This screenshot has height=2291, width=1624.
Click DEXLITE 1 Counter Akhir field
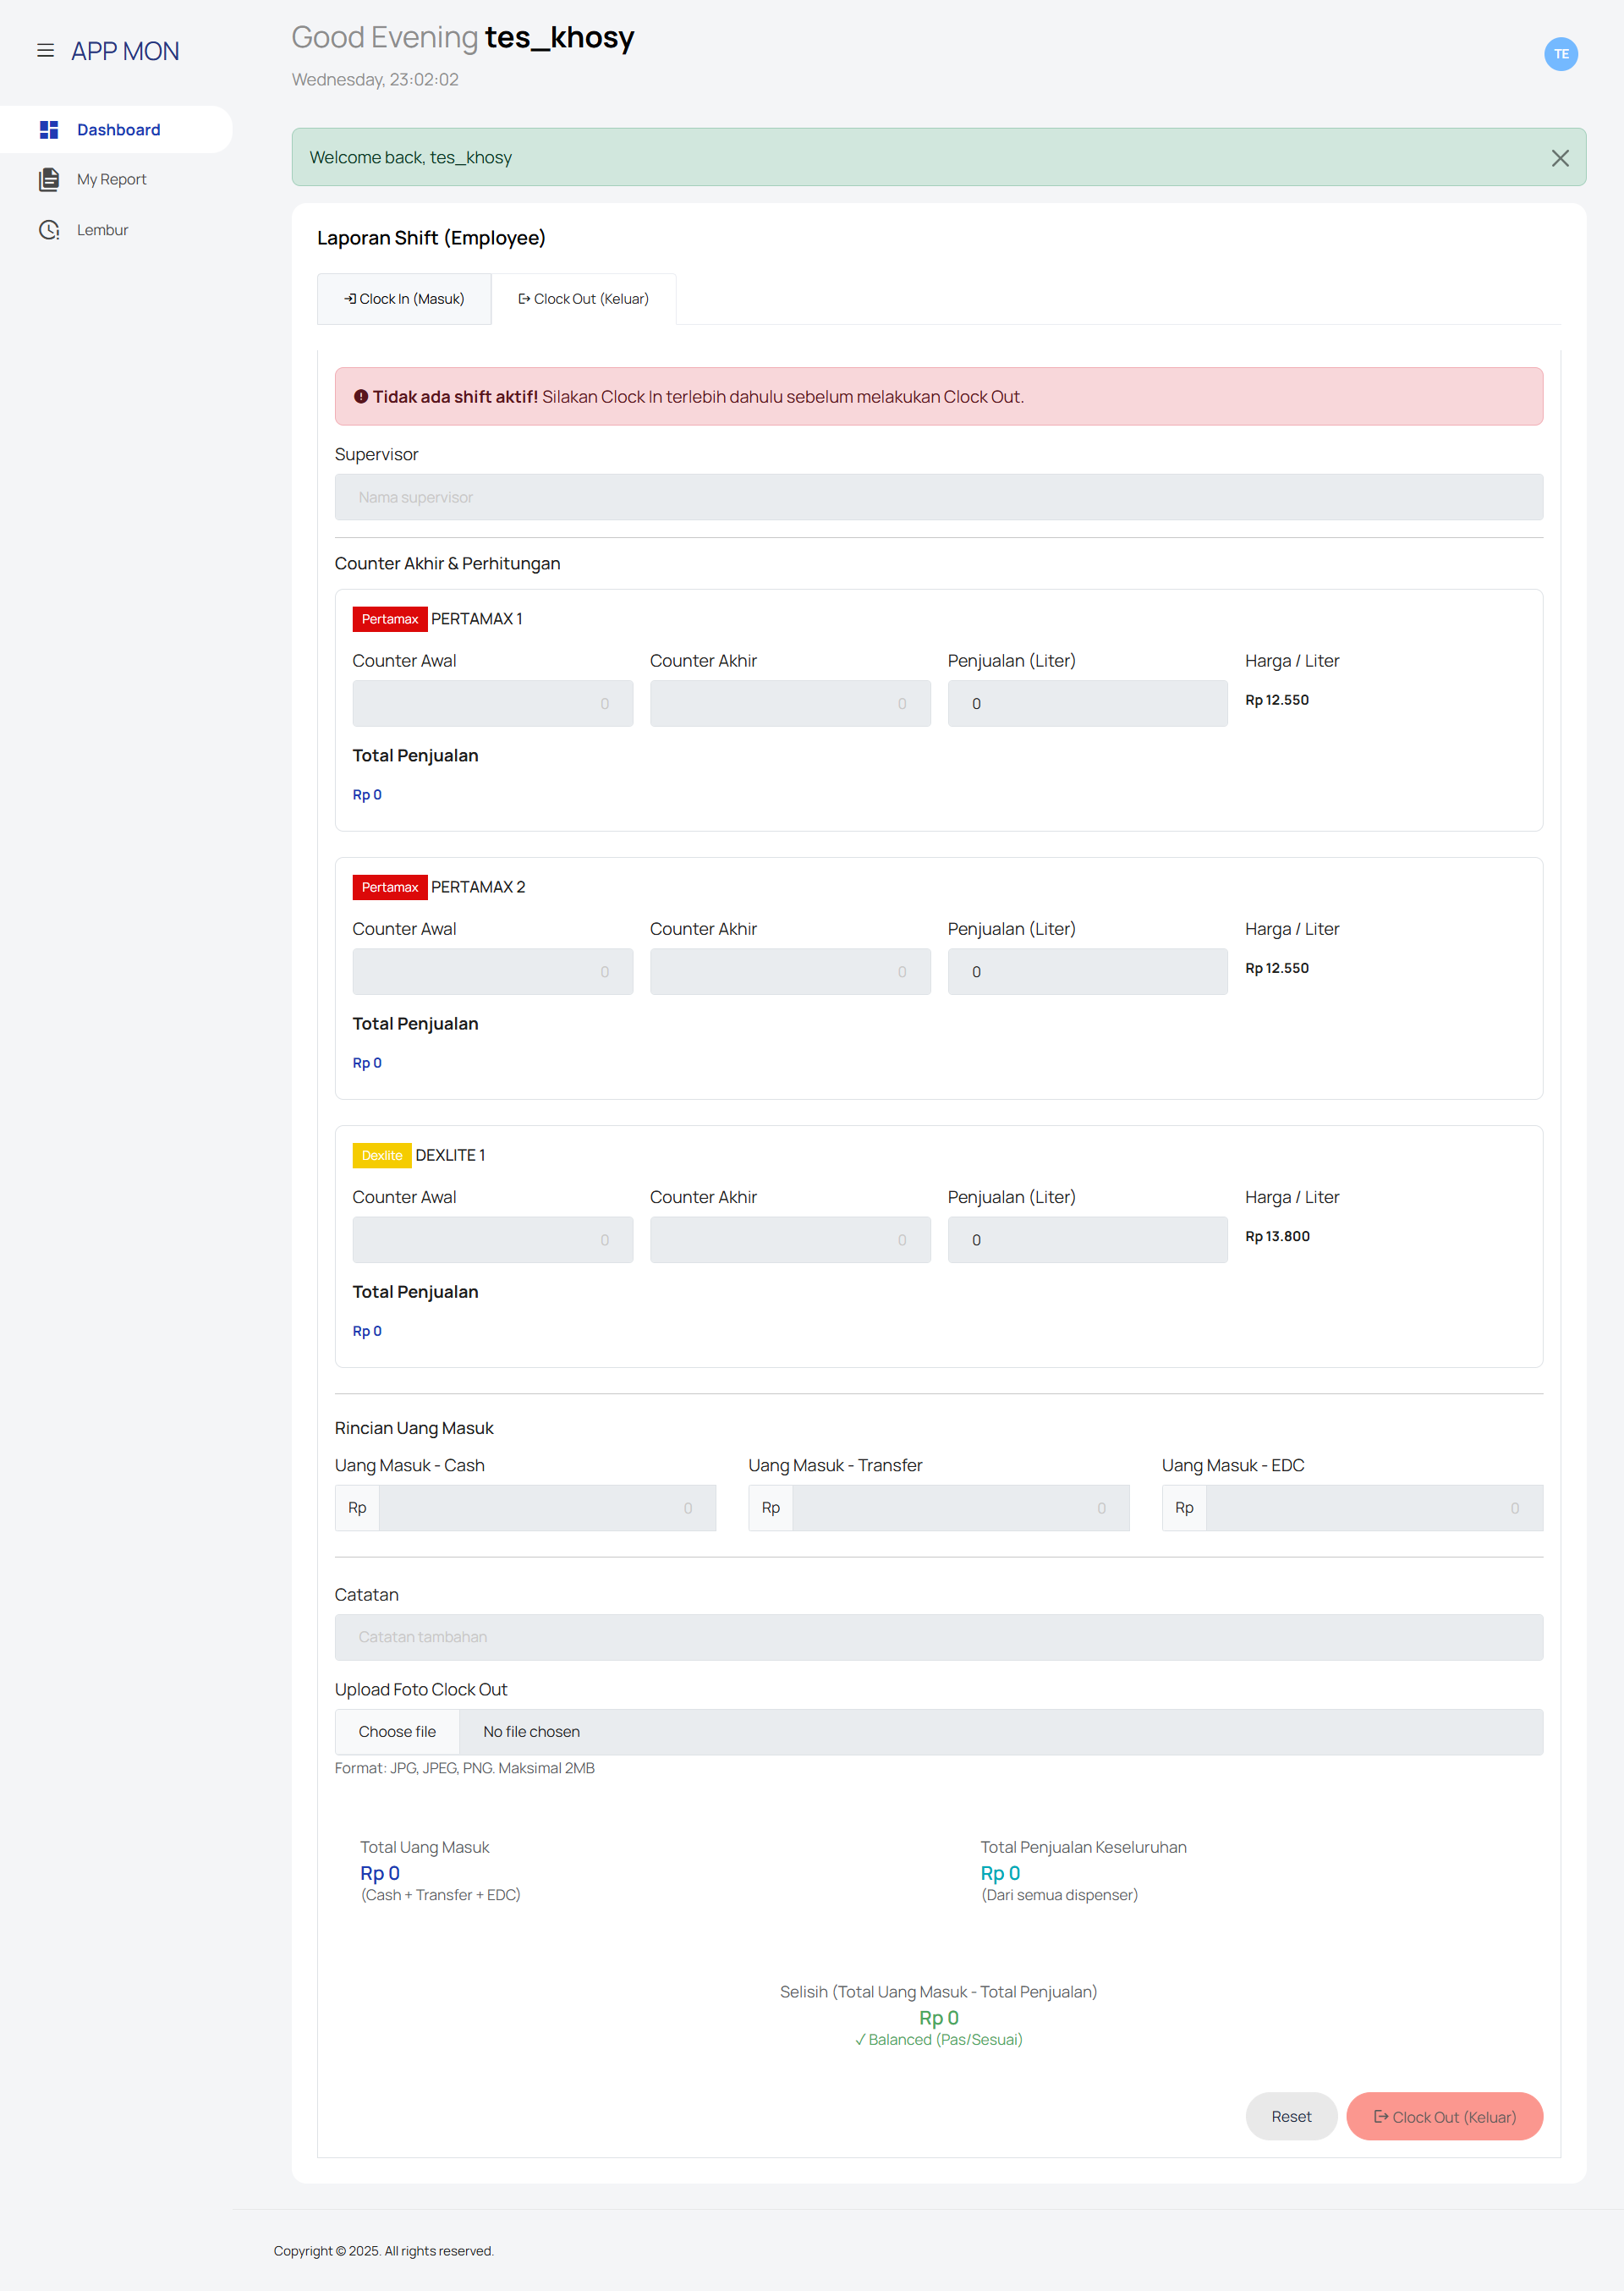click(x=789, y=1240)
